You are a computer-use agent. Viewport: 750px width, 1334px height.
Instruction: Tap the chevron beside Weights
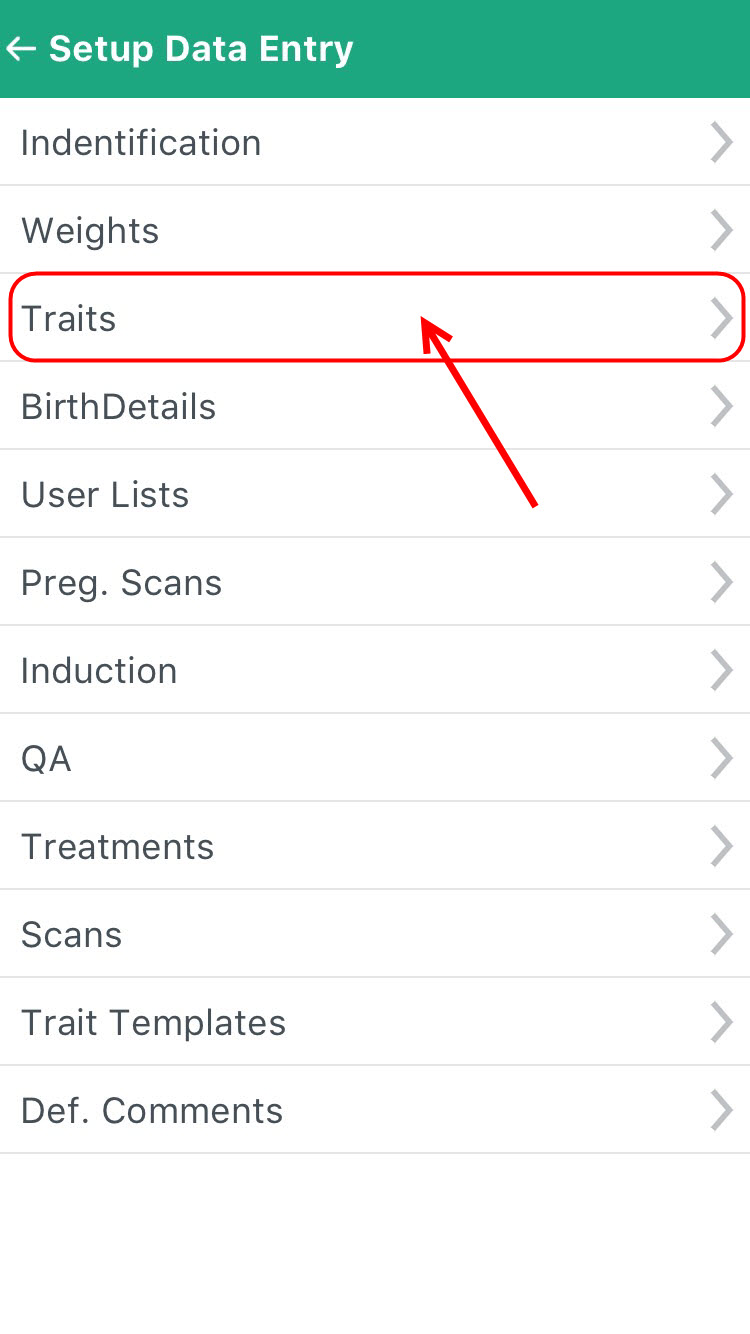click(x=722, y=230)
